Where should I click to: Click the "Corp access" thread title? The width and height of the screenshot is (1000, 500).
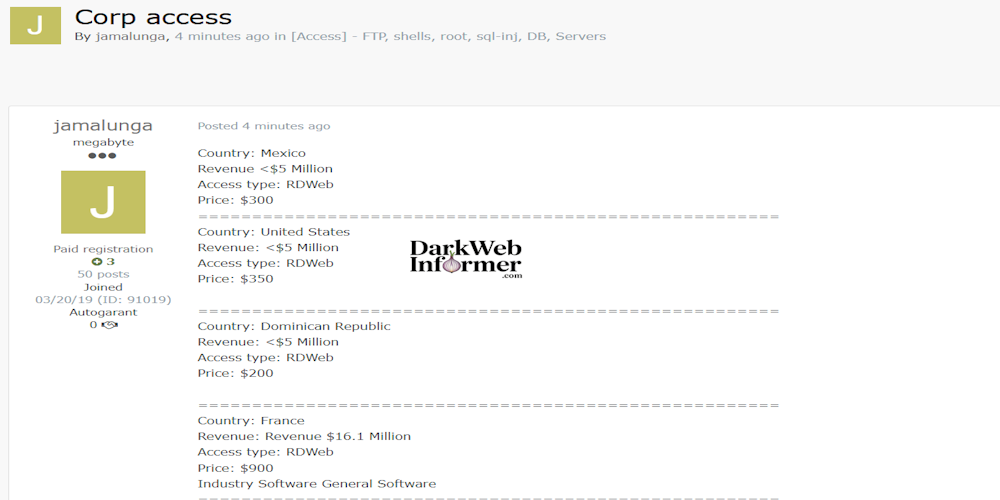coord(153,16)
